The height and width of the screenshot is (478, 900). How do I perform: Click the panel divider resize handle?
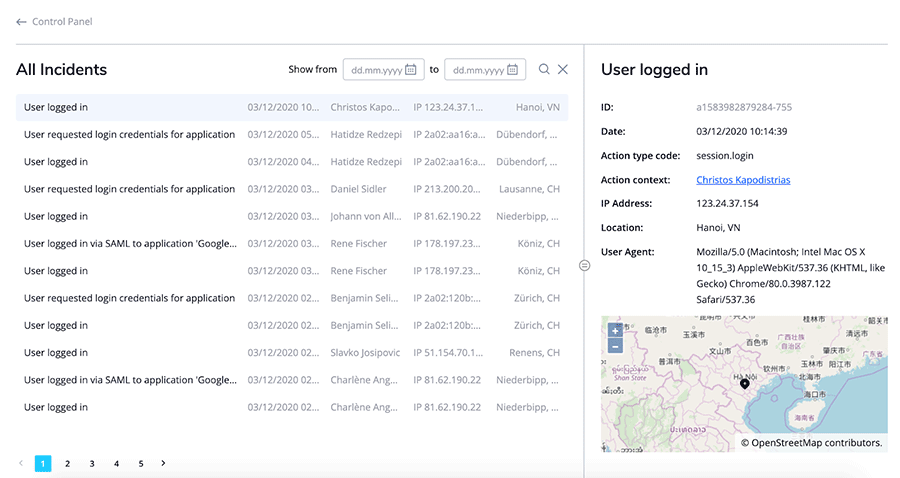(x=585, y=265)
